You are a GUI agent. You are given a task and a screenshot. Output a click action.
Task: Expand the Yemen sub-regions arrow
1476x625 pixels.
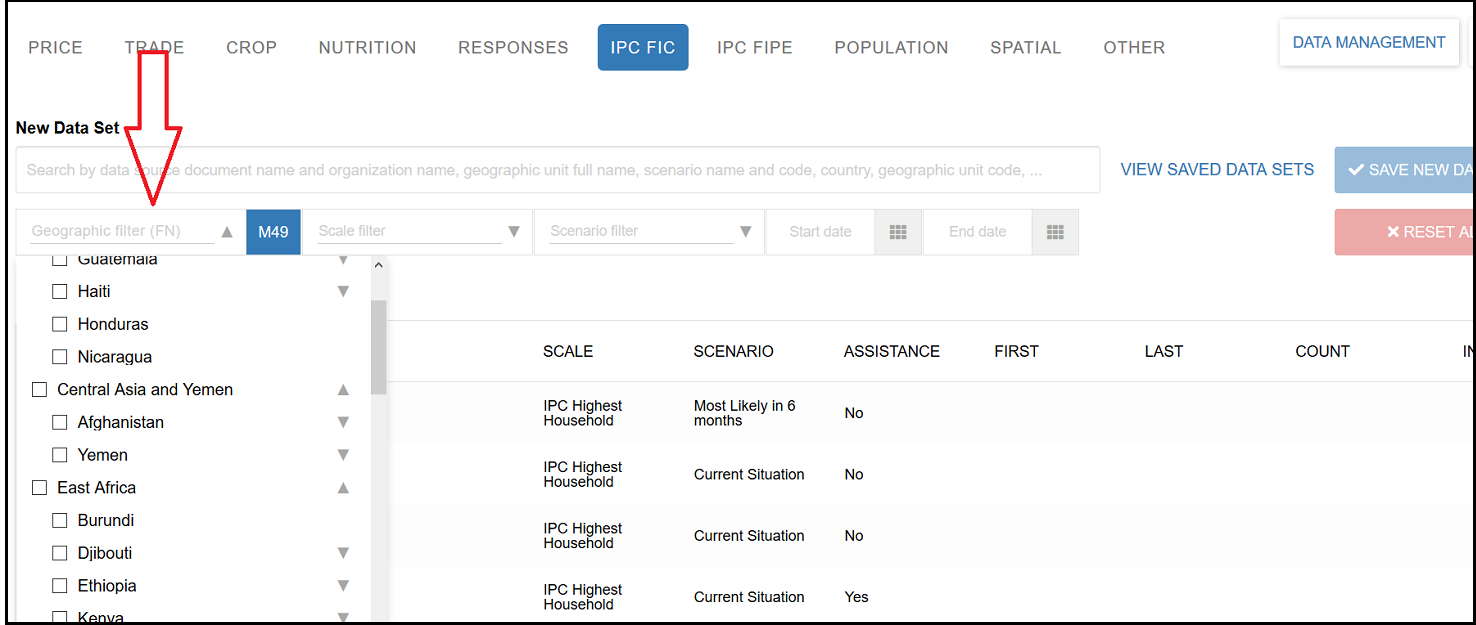click(343, 456)
